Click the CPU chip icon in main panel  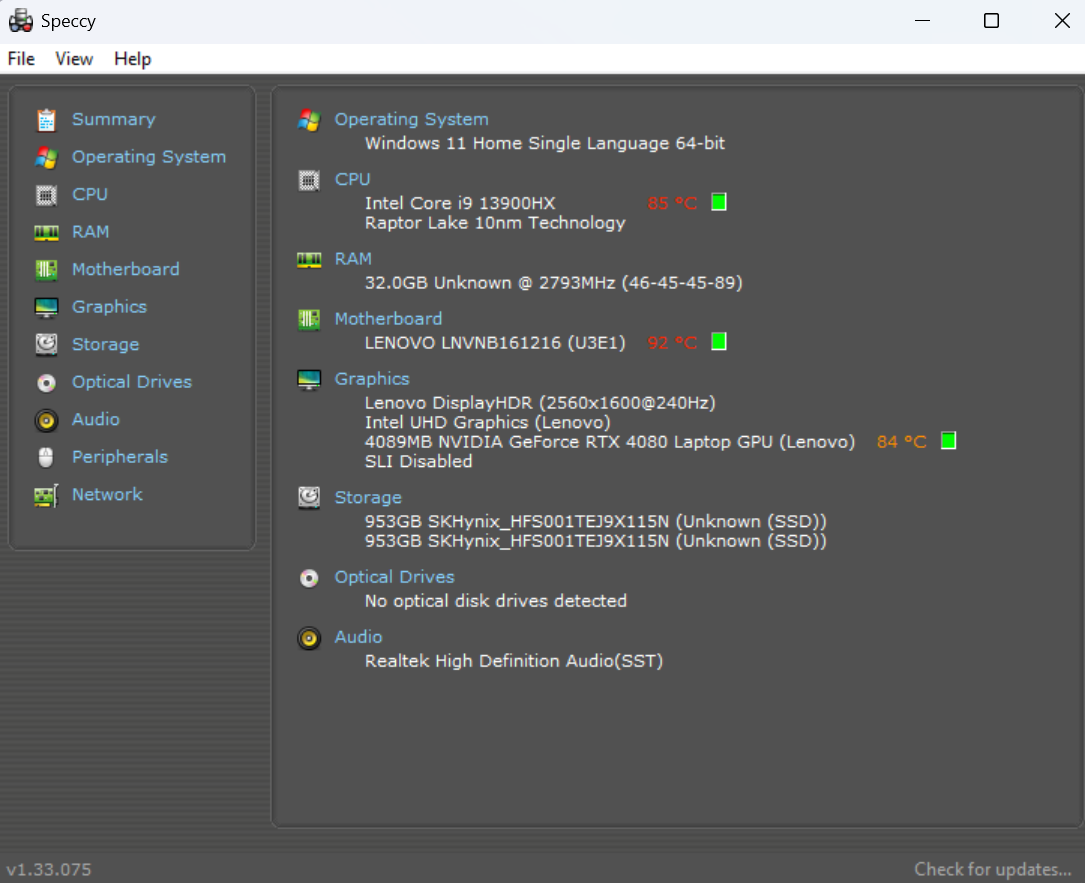[309, 181]
